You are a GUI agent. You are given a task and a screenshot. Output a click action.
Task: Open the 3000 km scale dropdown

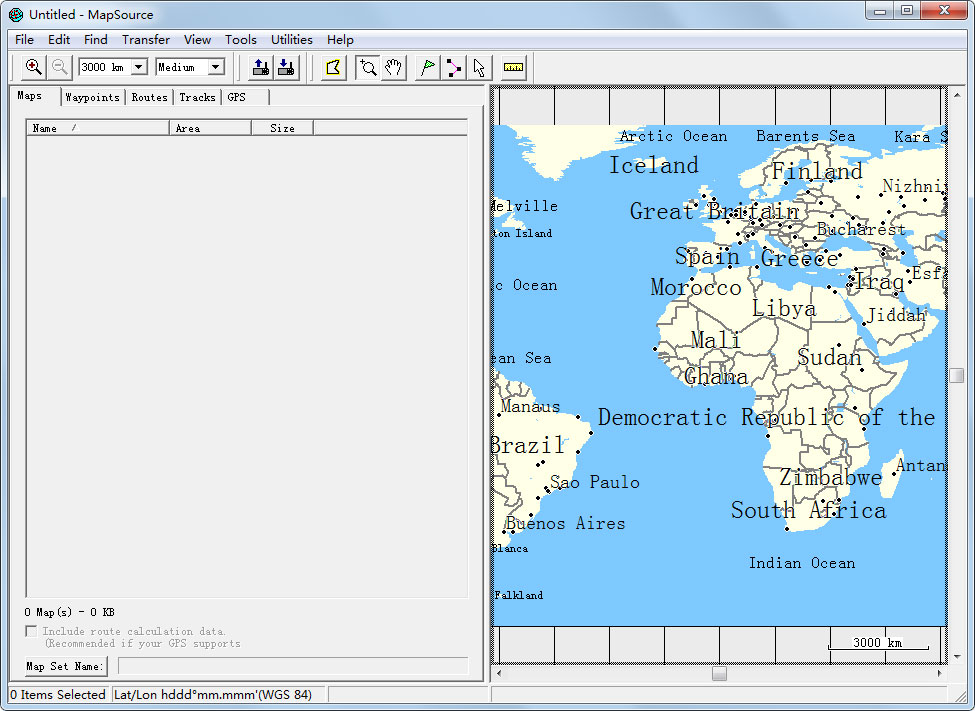point(138,67)
